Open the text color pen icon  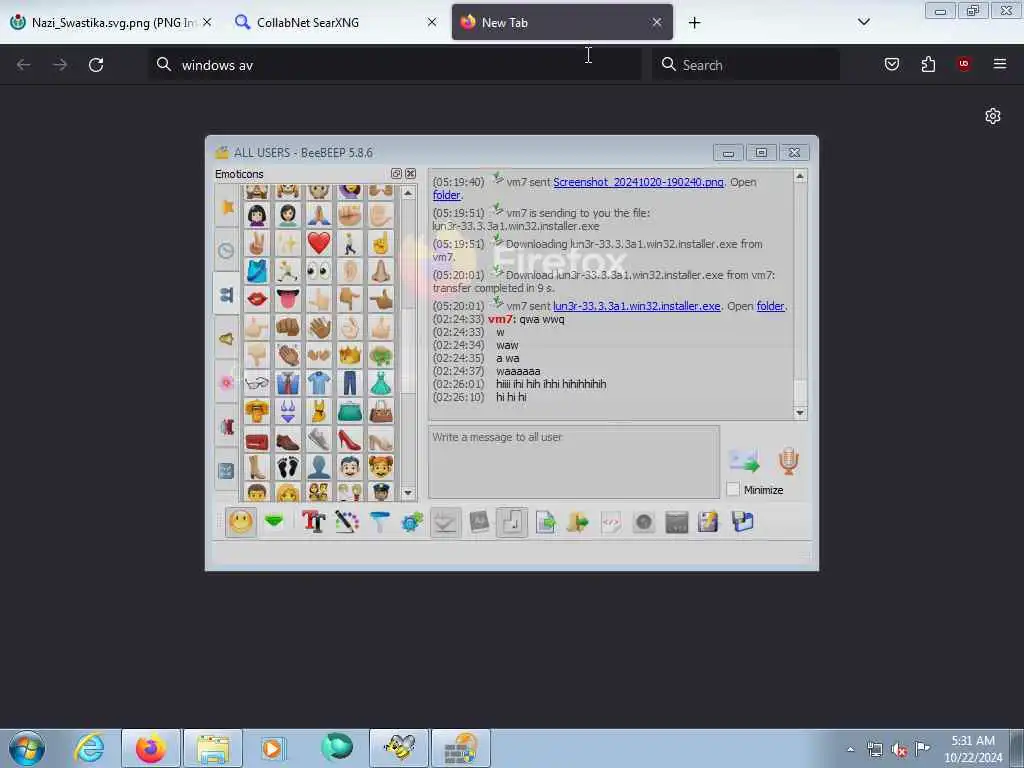click(347, 522)
